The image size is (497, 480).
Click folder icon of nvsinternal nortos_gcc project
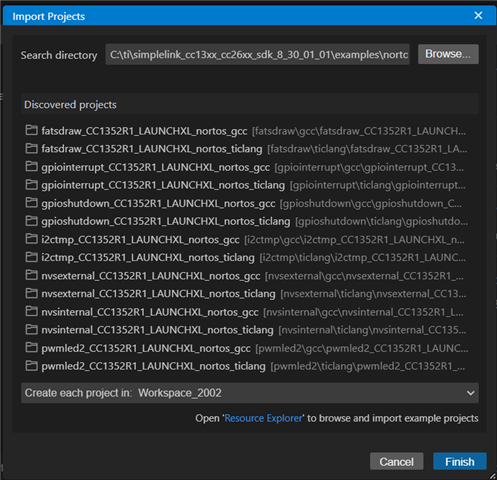pyautogui.click(x=31, y=311)
